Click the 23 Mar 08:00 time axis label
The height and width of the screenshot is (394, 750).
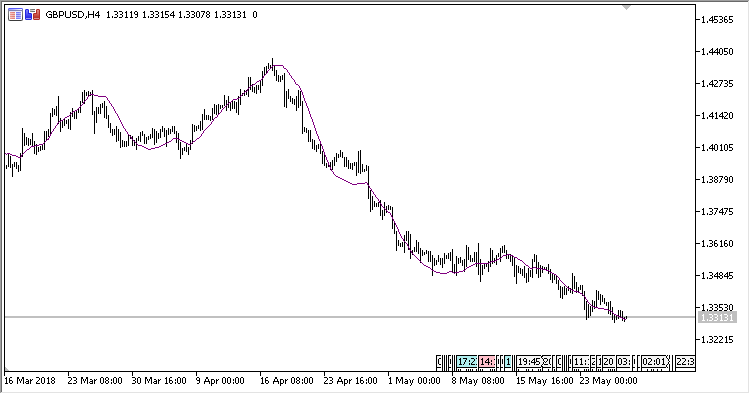point(95,381)
